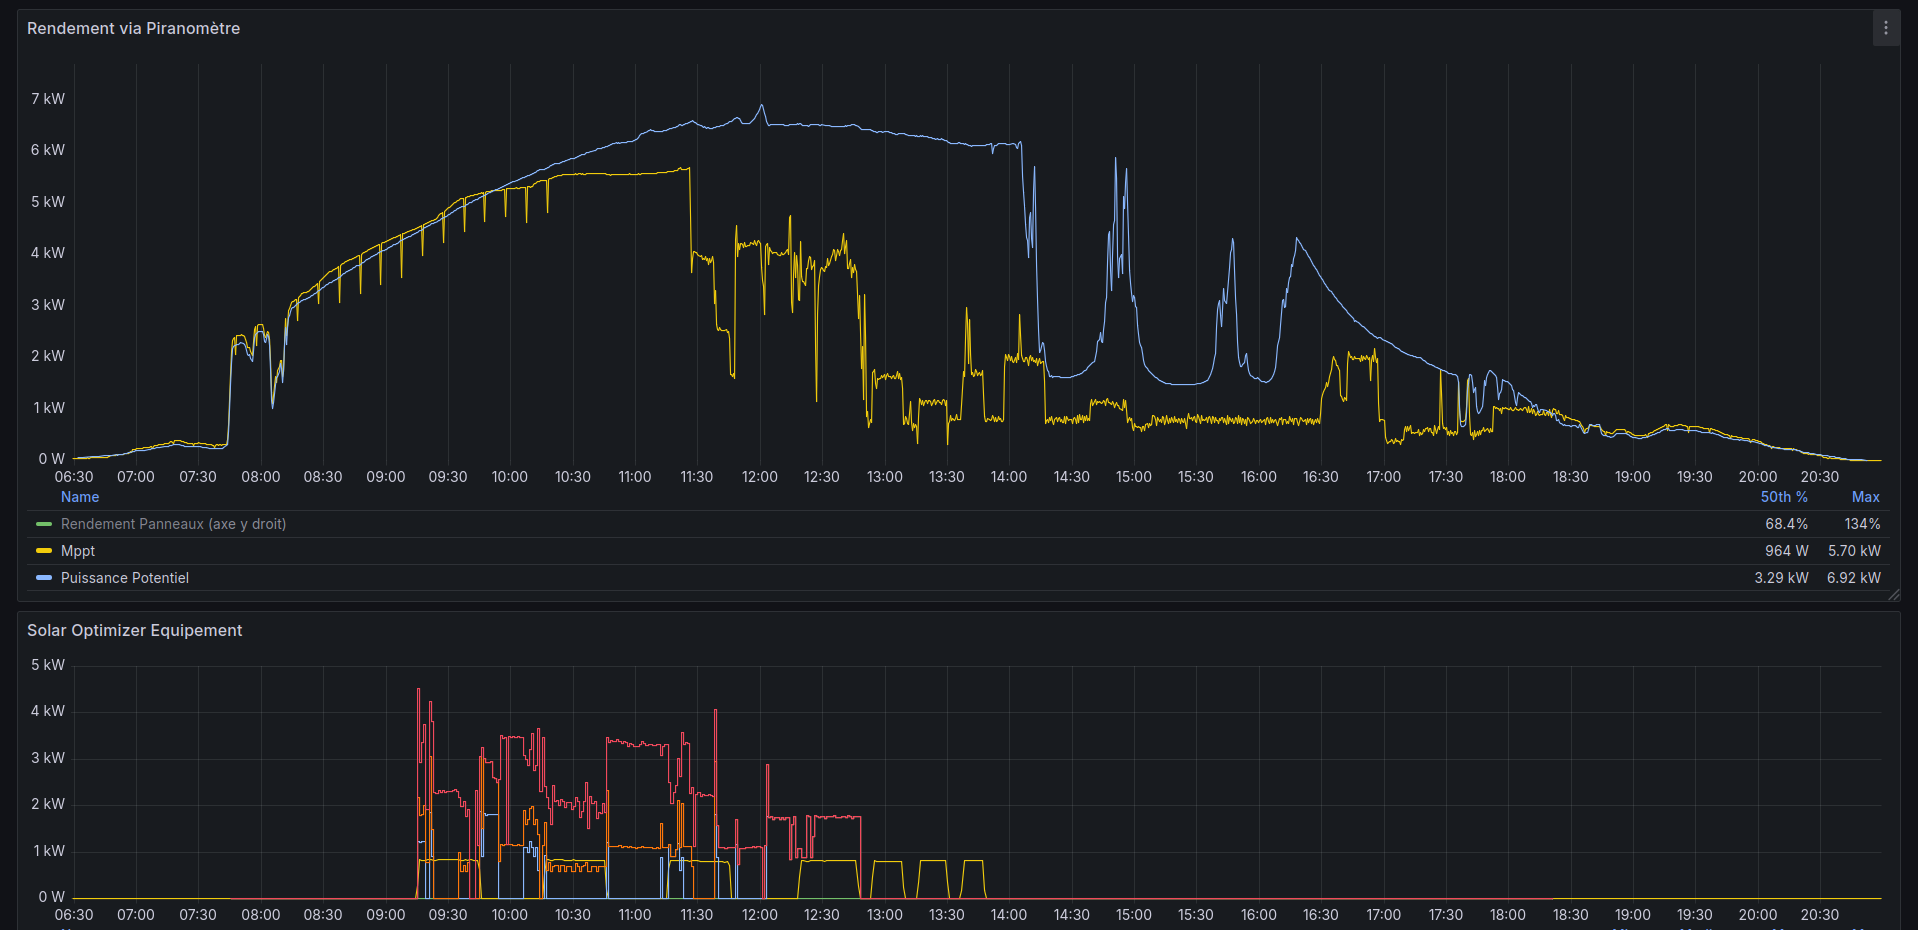Screen dimensions: 1918x930
Task: Click the blue Puissance Potentiel legend color icon
Action: point(44,578)
